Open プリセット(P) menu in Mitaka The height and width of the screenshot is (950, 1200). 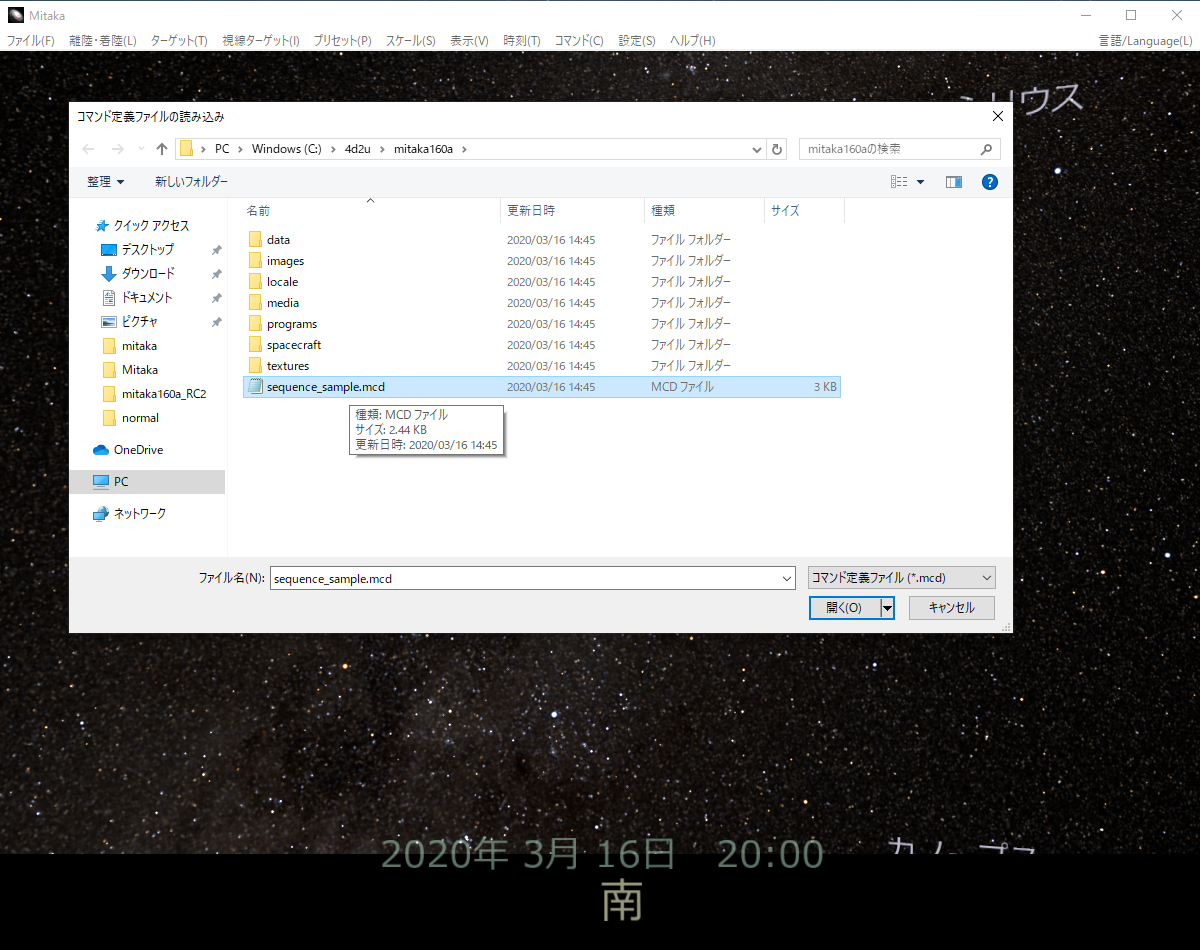click(x=342, y=41)
